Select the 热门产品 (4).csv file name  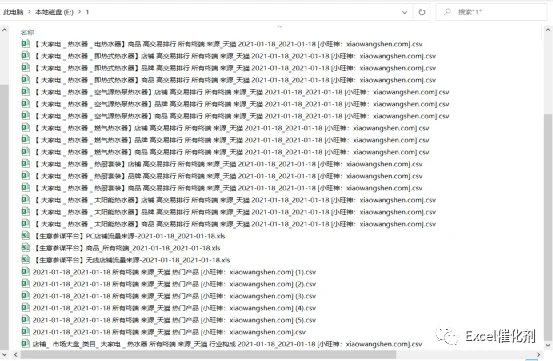[175, 308]
